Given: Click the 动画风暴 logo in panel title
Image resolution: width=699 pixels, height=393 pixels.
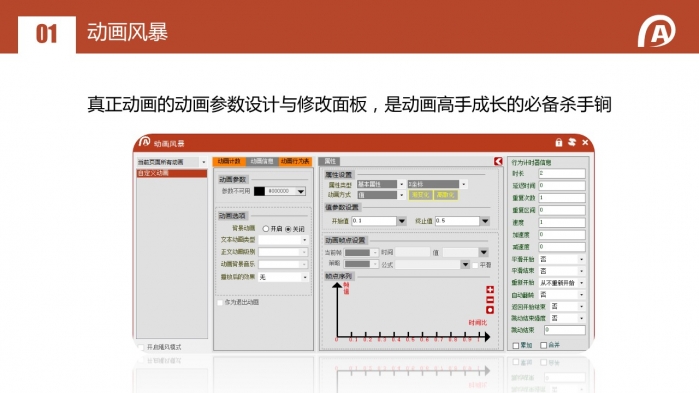Looking at the screenshot, I should pos(144,142).
